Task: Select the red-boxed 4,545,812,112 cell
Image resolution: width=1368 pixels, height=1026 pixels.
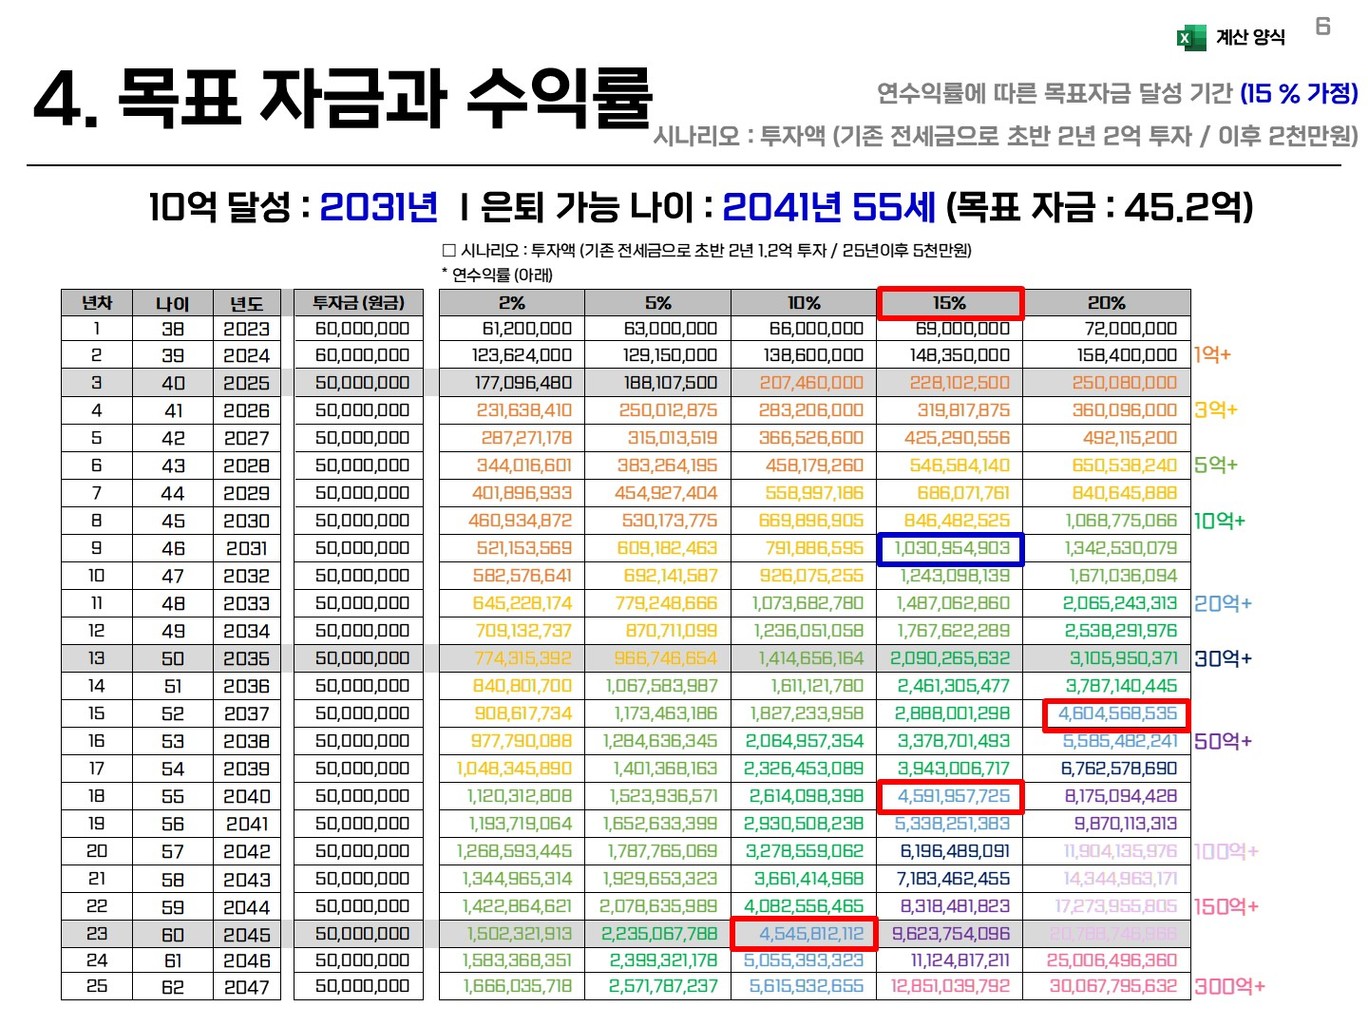Action: (805, 934)
